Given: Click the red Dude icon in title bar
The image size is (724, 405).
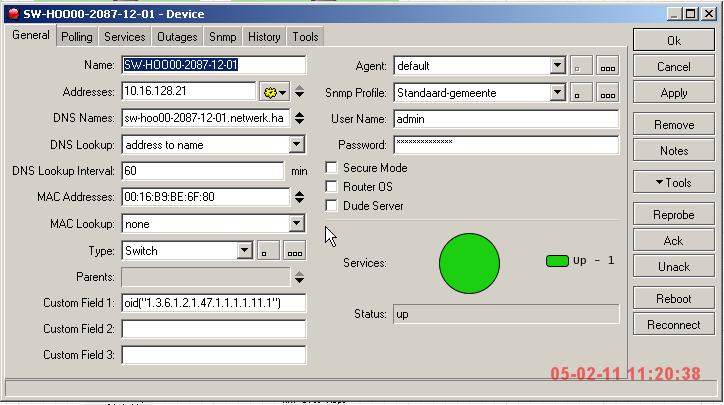Looking at the screenshot, I should point(13,14).
